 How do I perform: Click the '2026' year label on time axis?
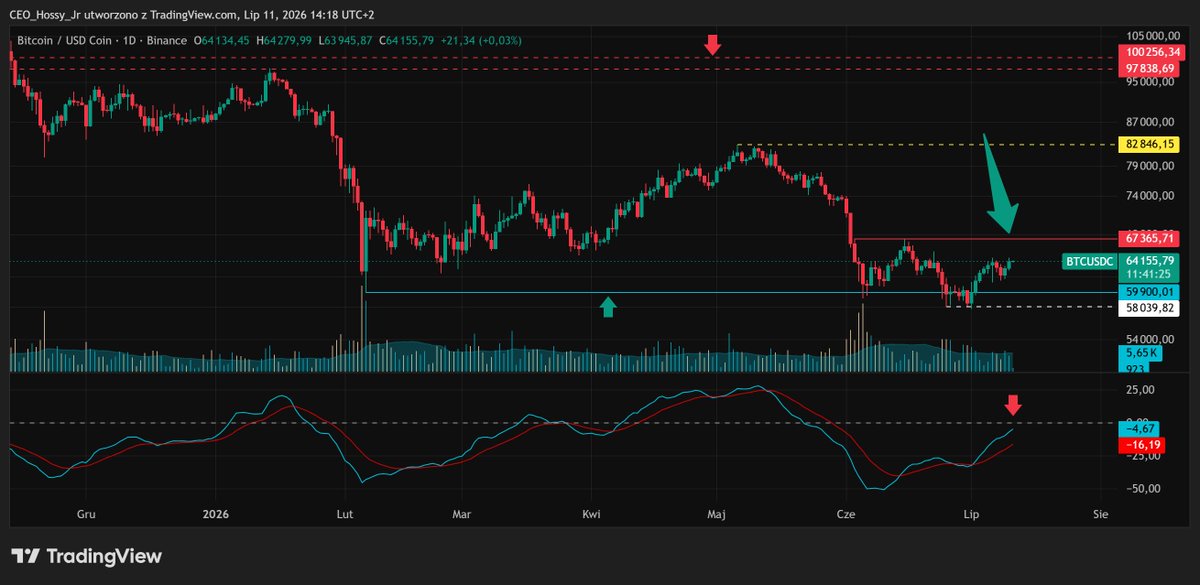(x=215, y=514)
